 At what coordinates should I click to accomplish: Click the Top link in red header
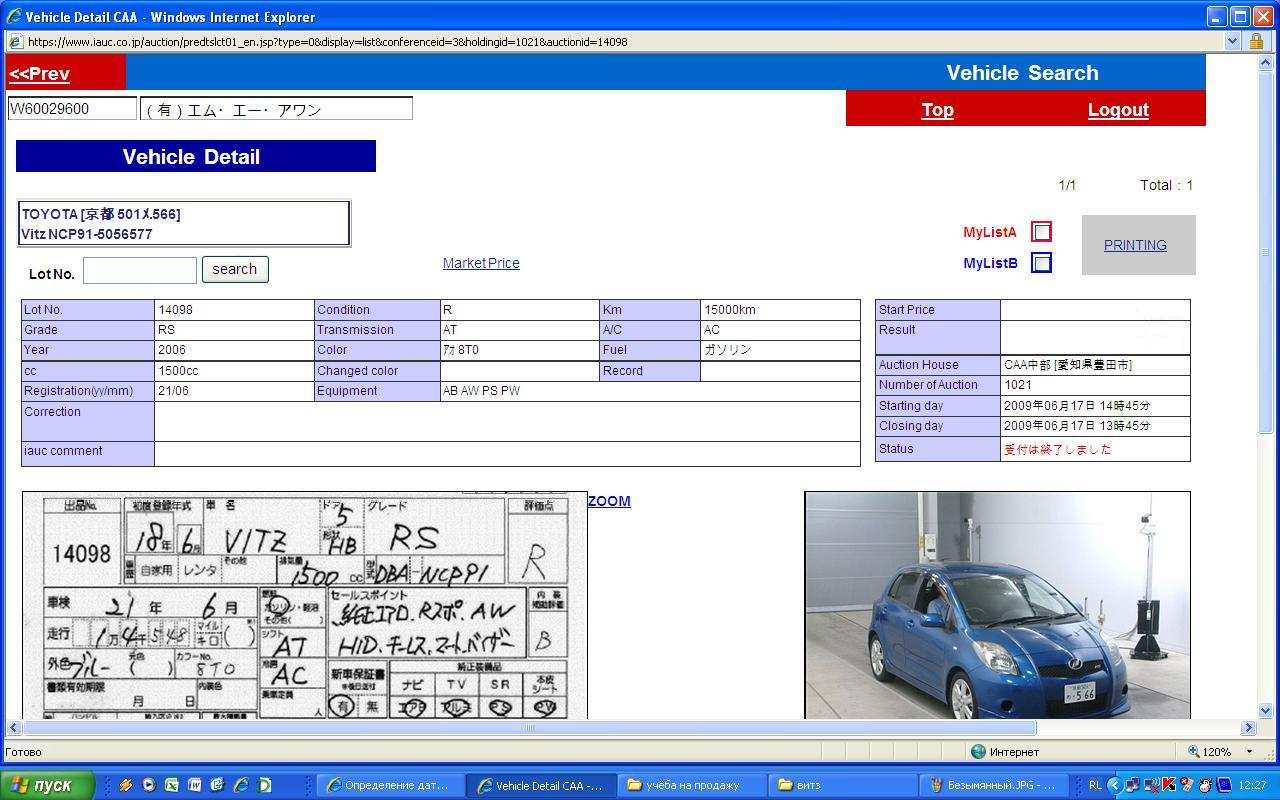pyautogui.click(x=937, y=110)
